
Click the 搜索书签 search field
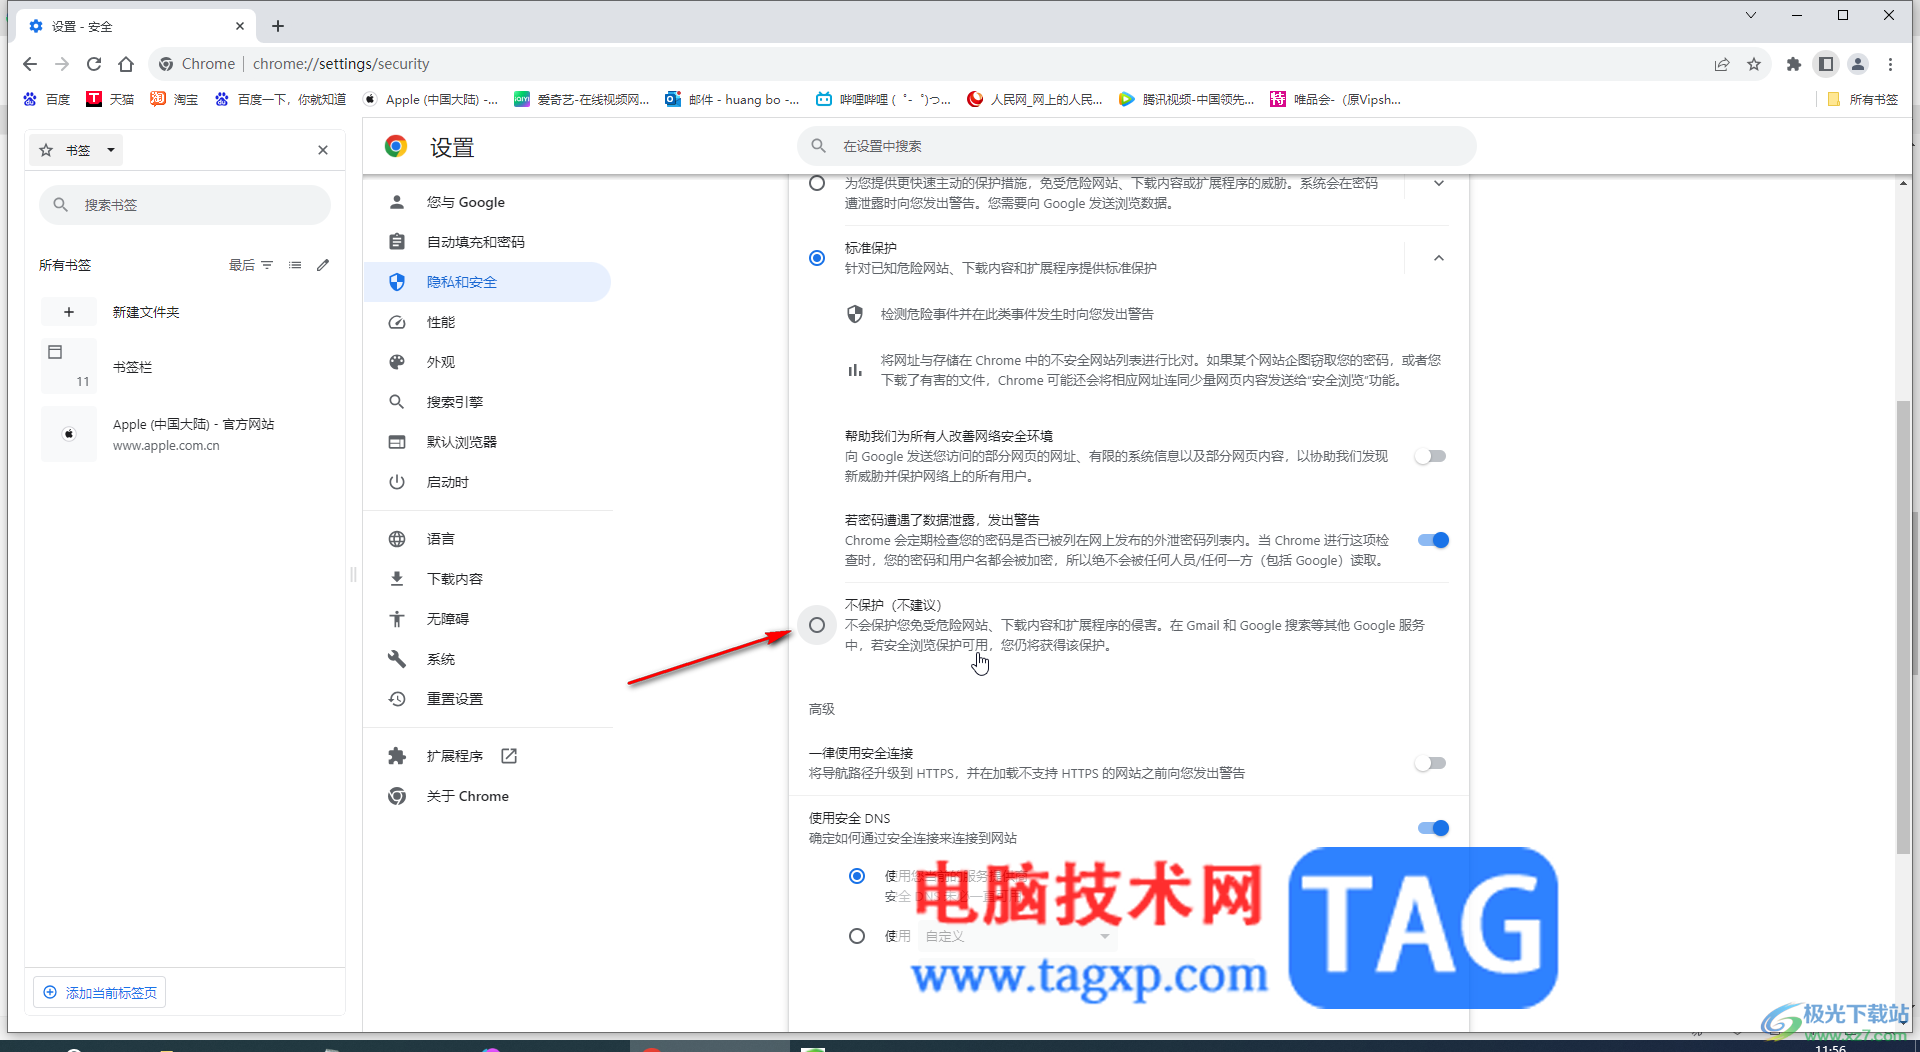[185, 205]
